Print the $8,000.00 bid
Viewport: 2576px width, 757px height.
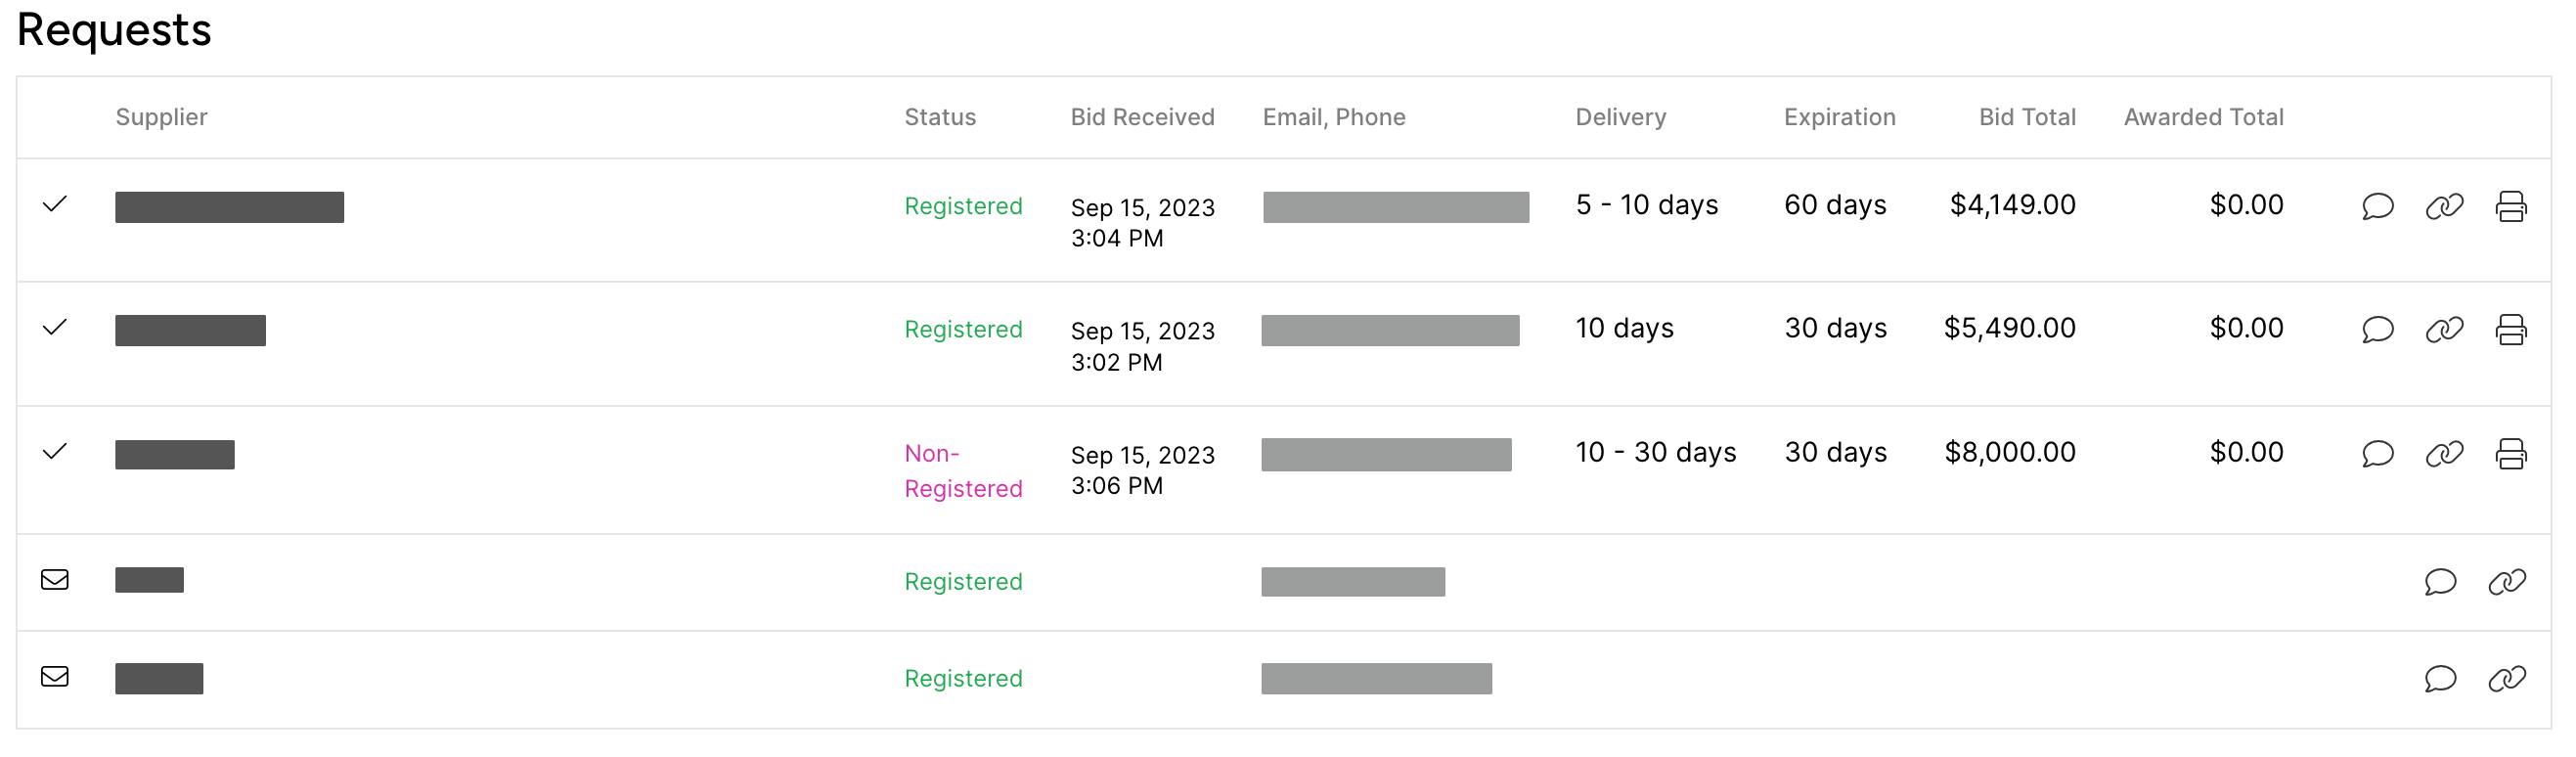coord(2511,454)
